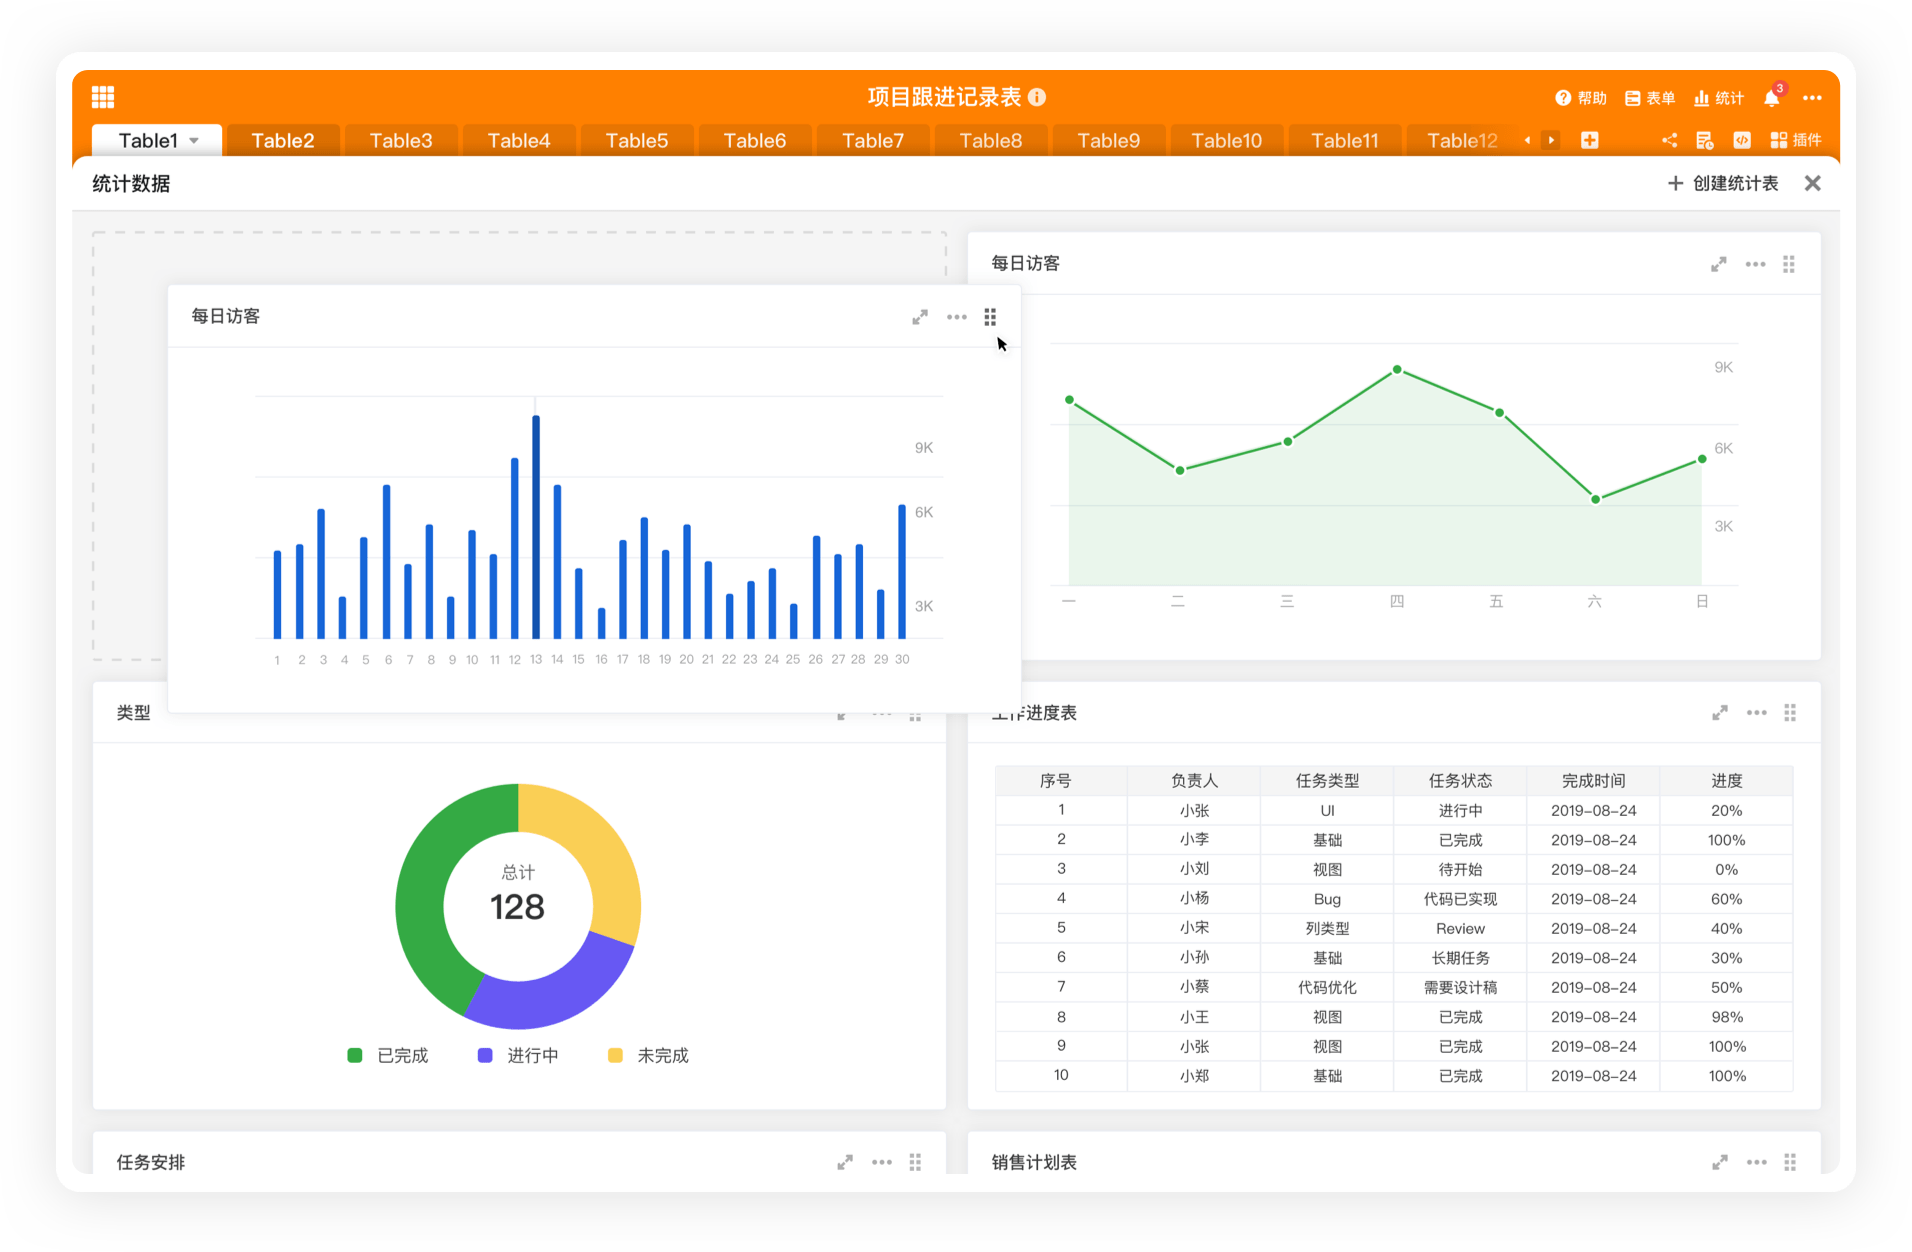1912x1252 pixels.
Task: Toggle the 未完成 legend entry
Action: pyautogui.click(x=648, y=1055)
